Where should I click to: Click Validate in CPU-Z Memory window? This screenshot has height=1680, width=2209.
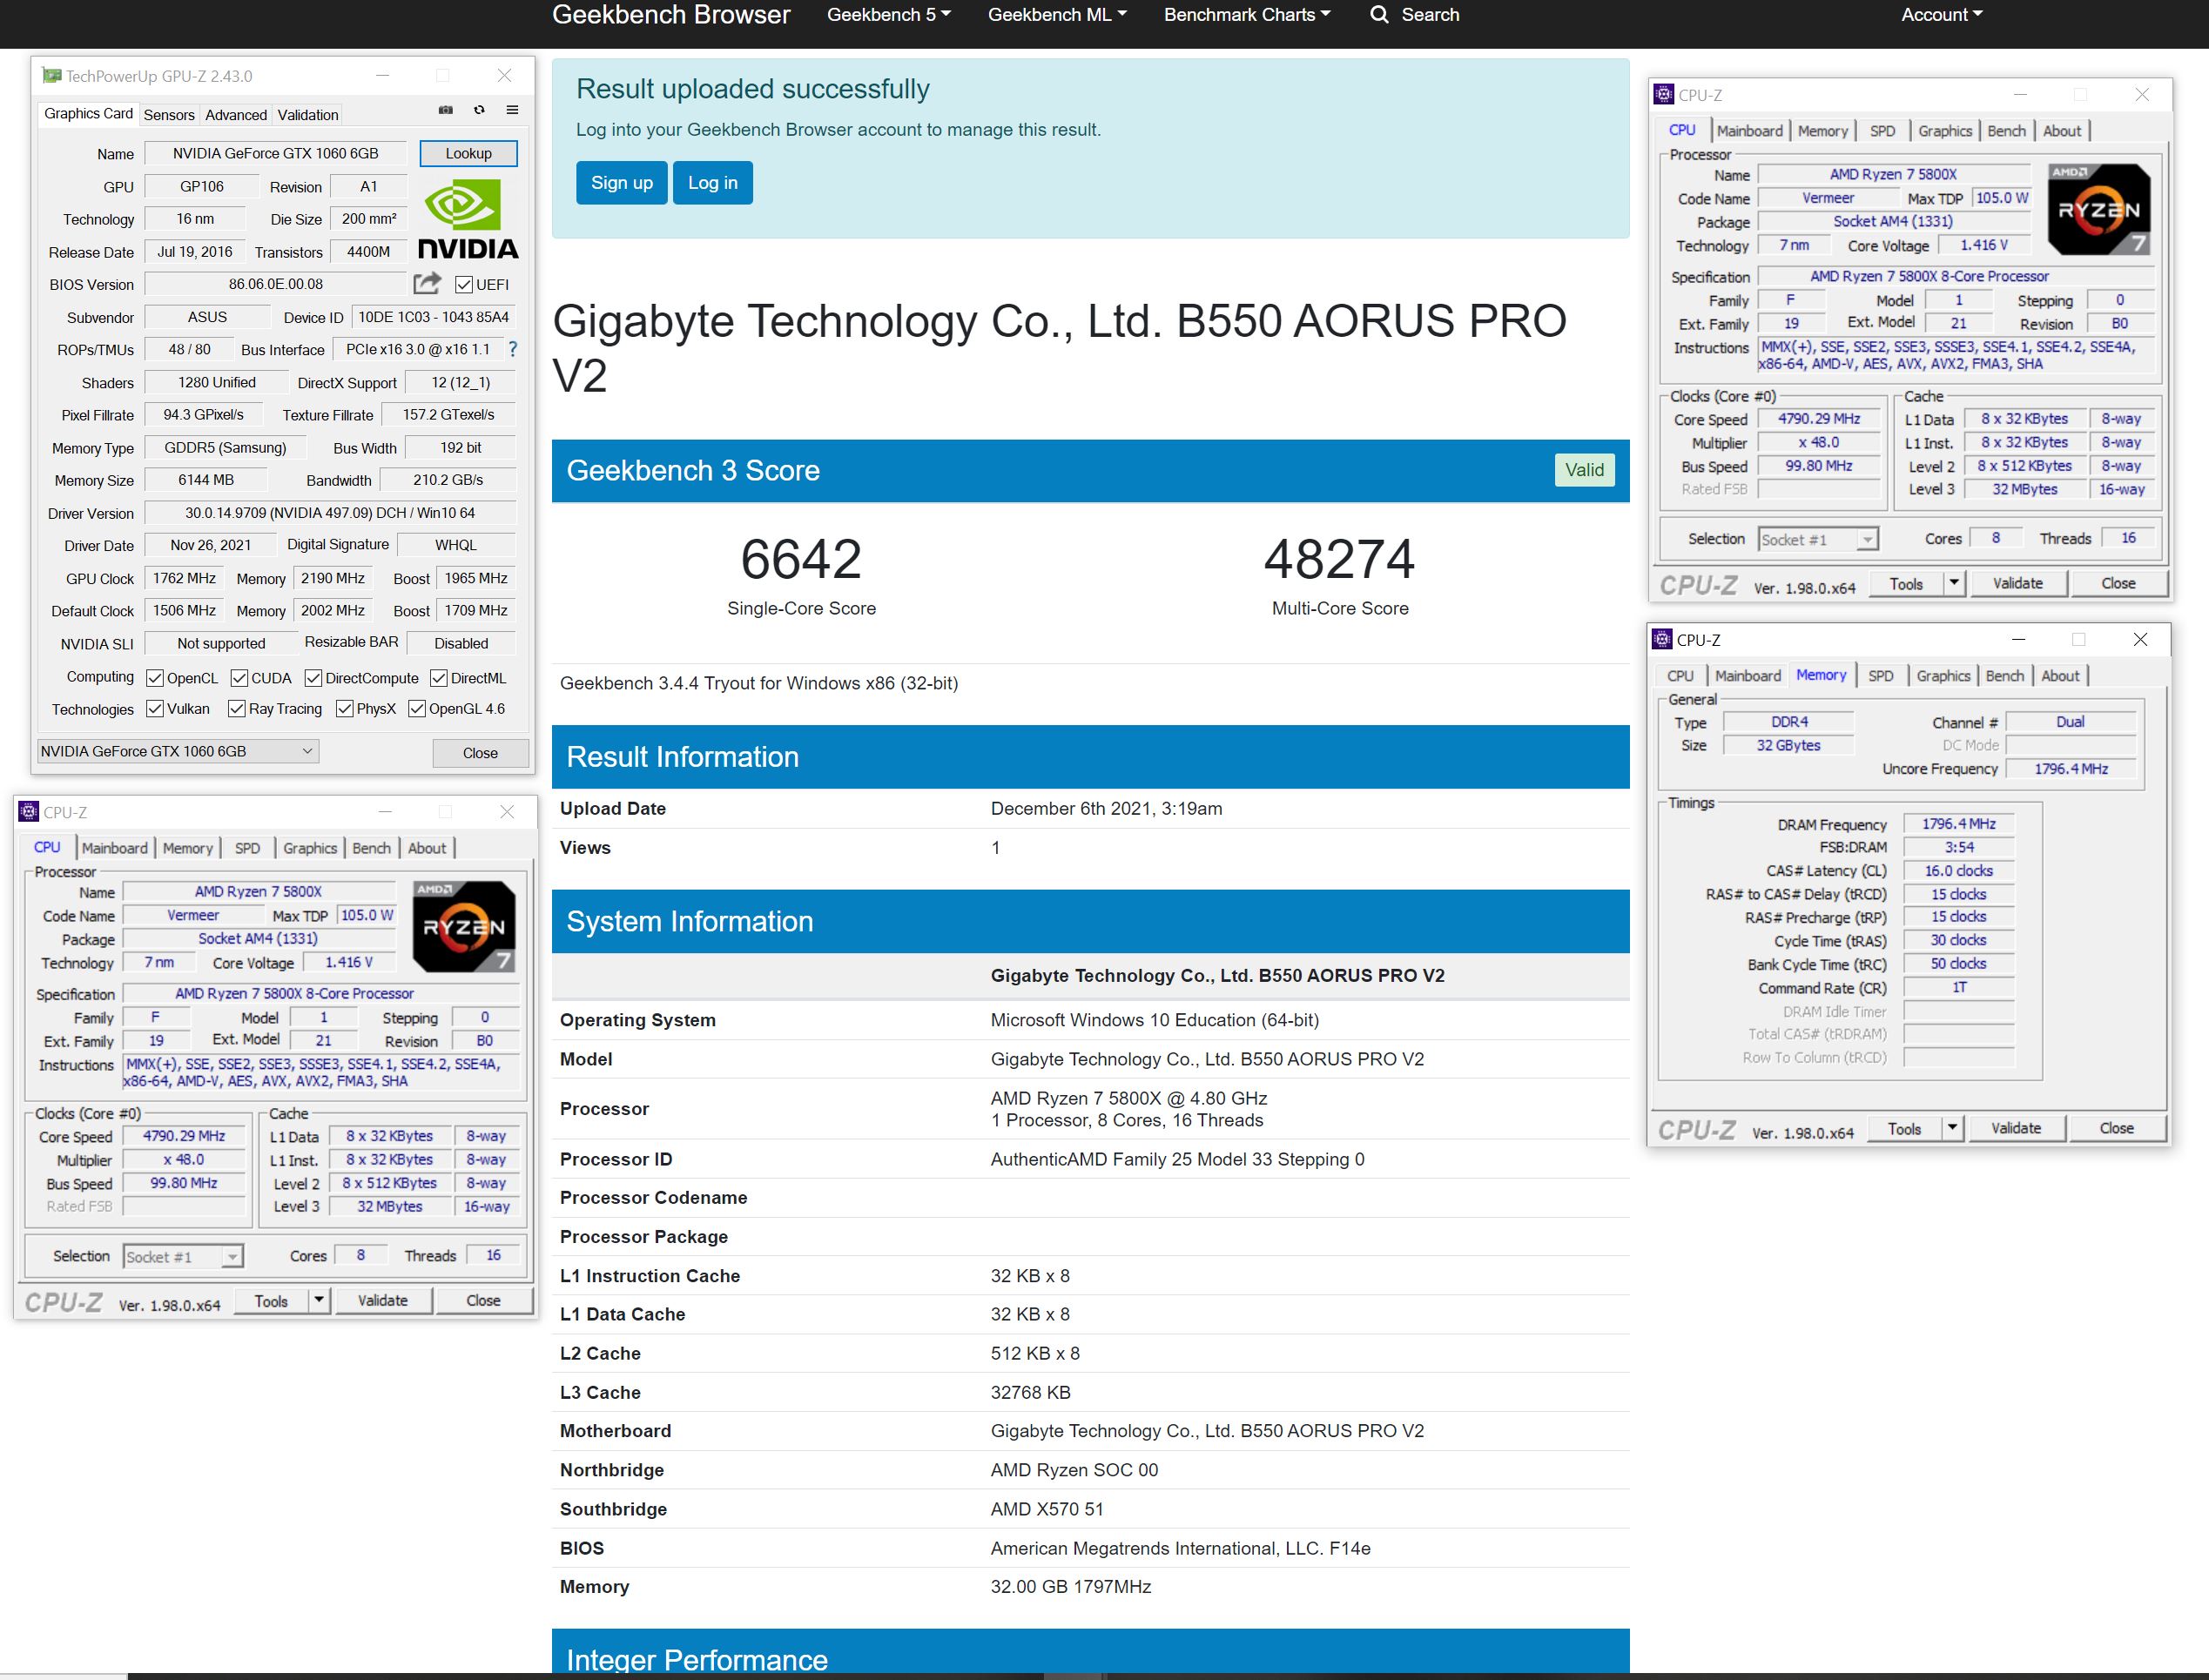pyautogui.click(x=2016, y=1128)
